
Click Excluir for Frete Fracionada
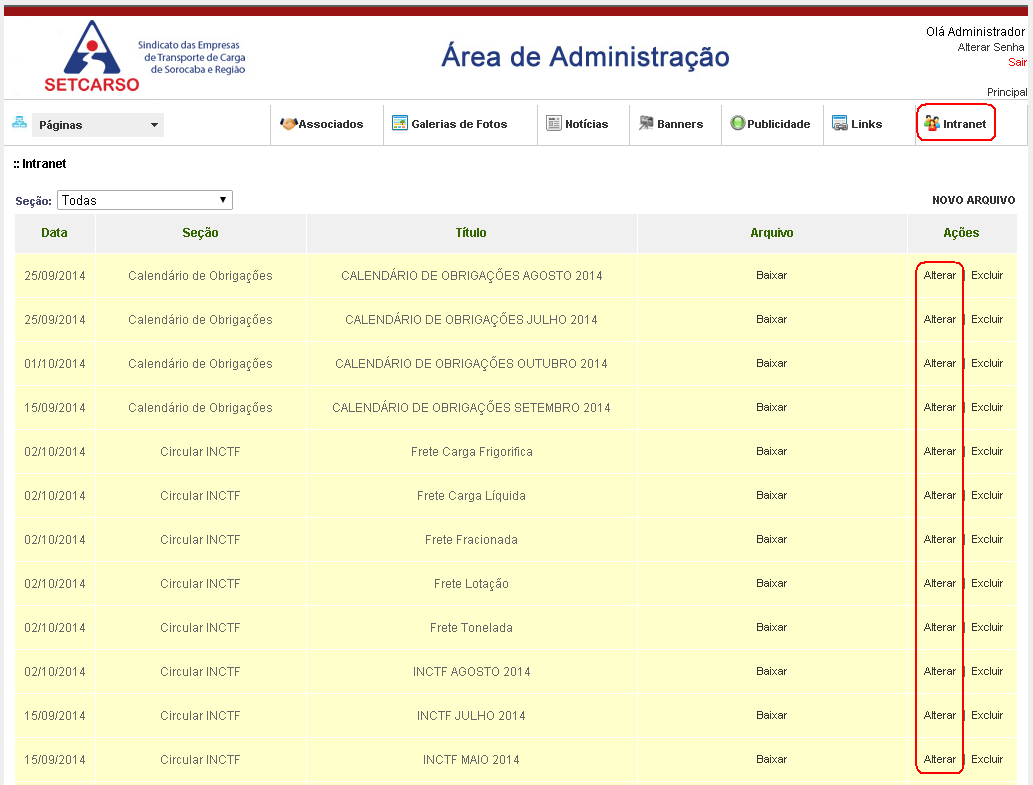pos(987,539)
